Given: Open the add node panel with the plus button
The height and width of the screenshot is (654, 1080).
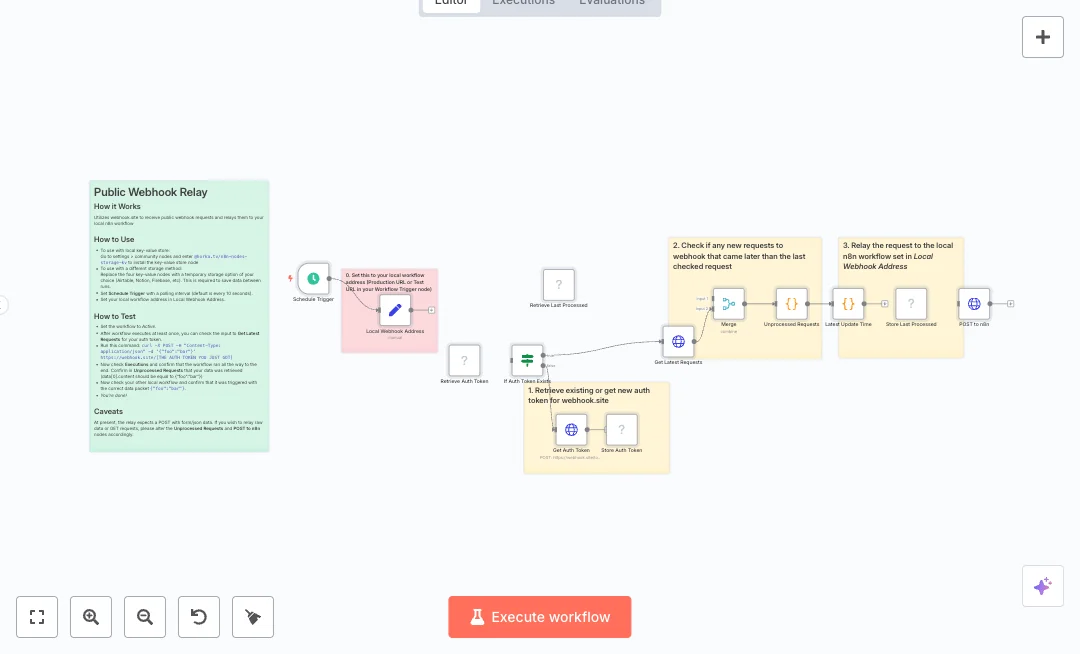Looking at the screenshot, I should 1042,37.
